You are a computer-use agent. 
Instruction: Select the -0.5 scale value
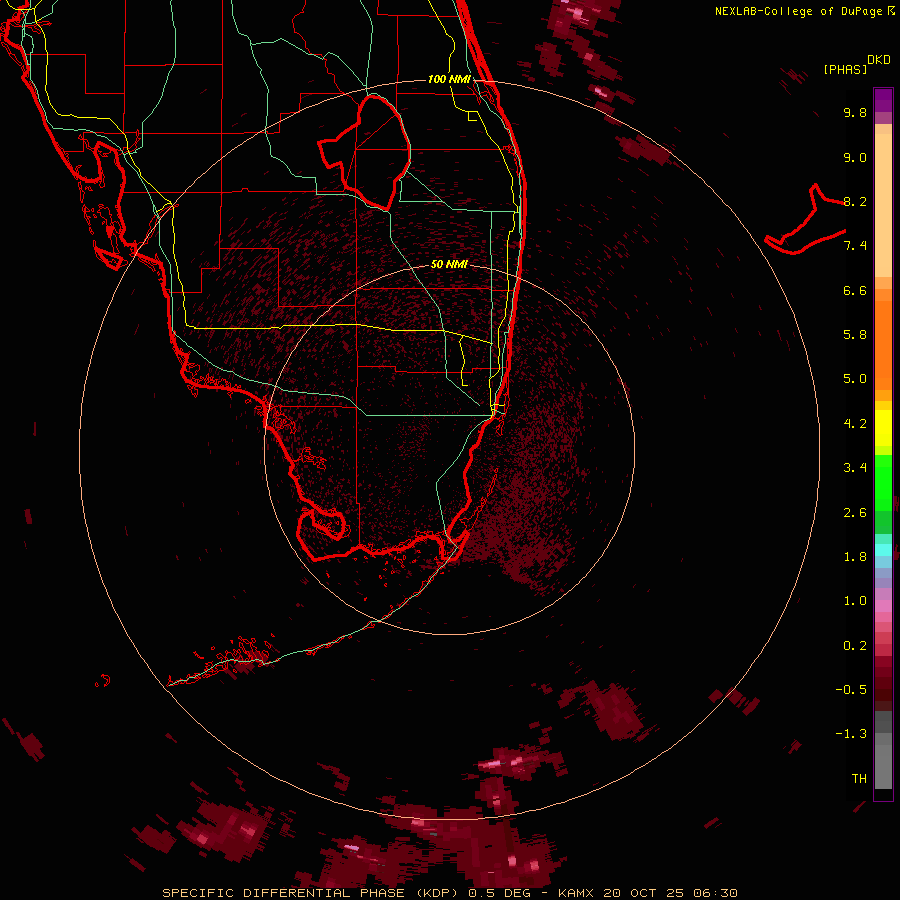click(x=851, y=690)
